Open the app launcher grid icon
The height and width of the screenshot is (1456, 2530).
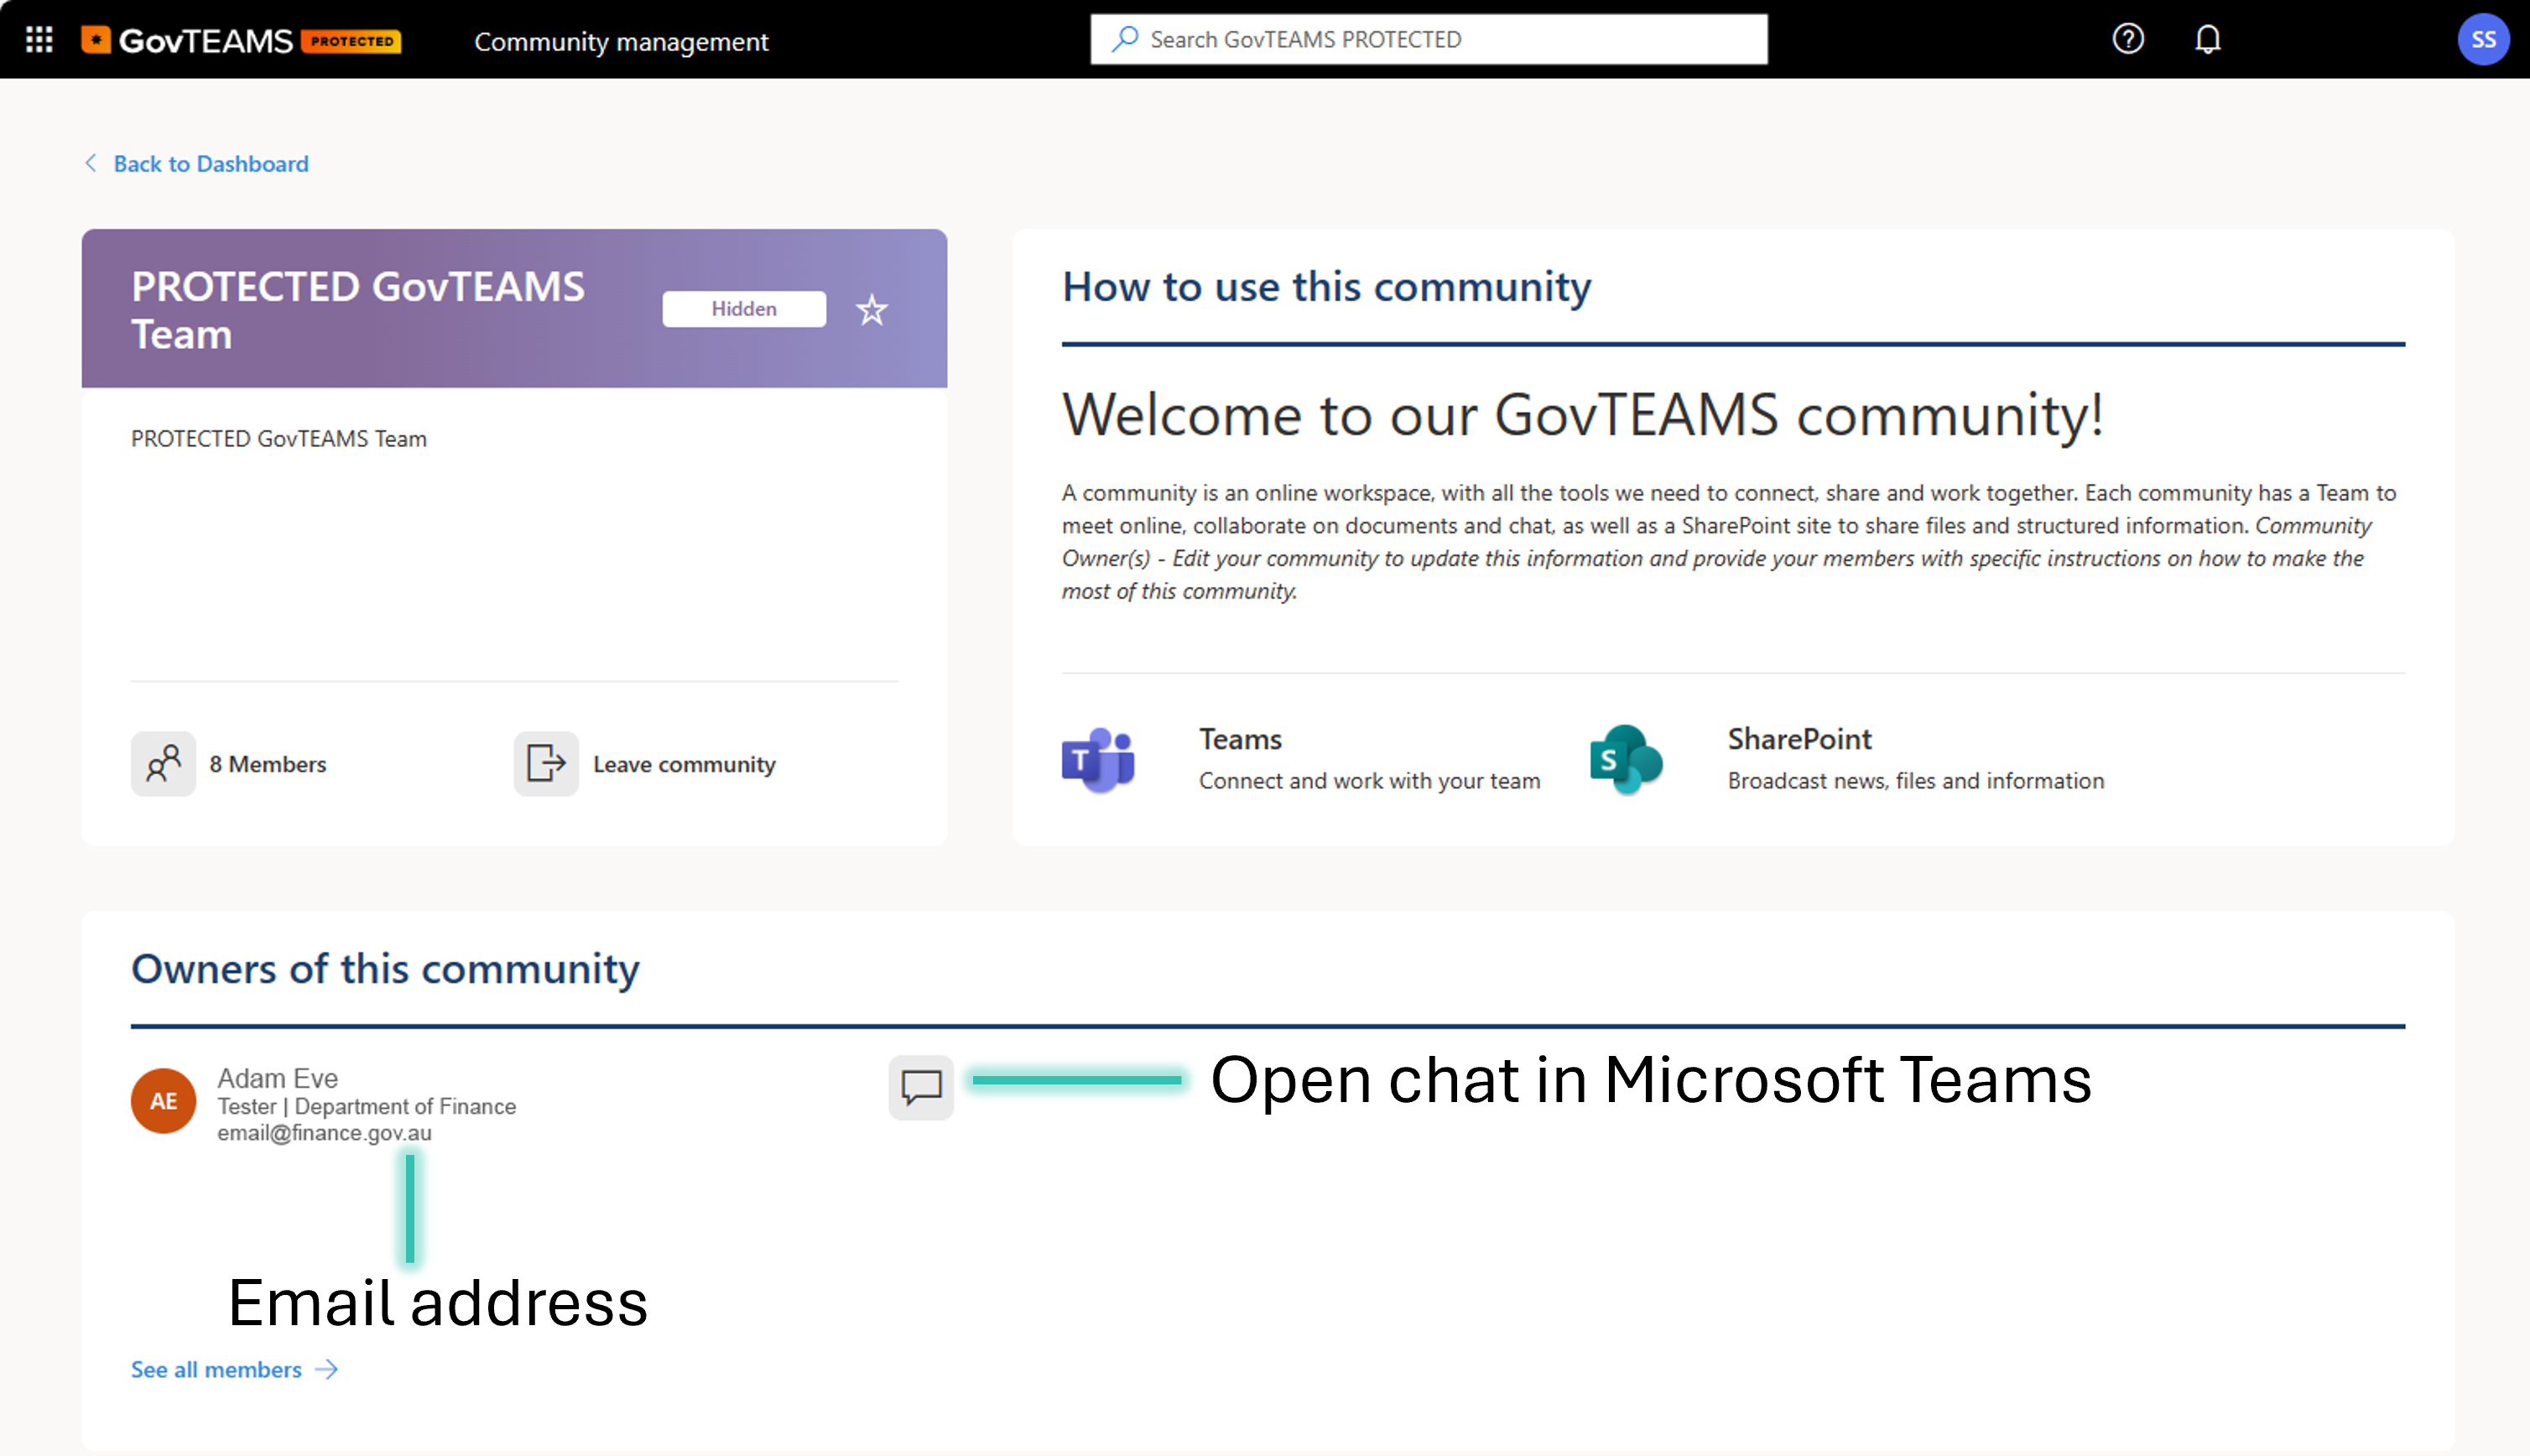click(39, 40)
